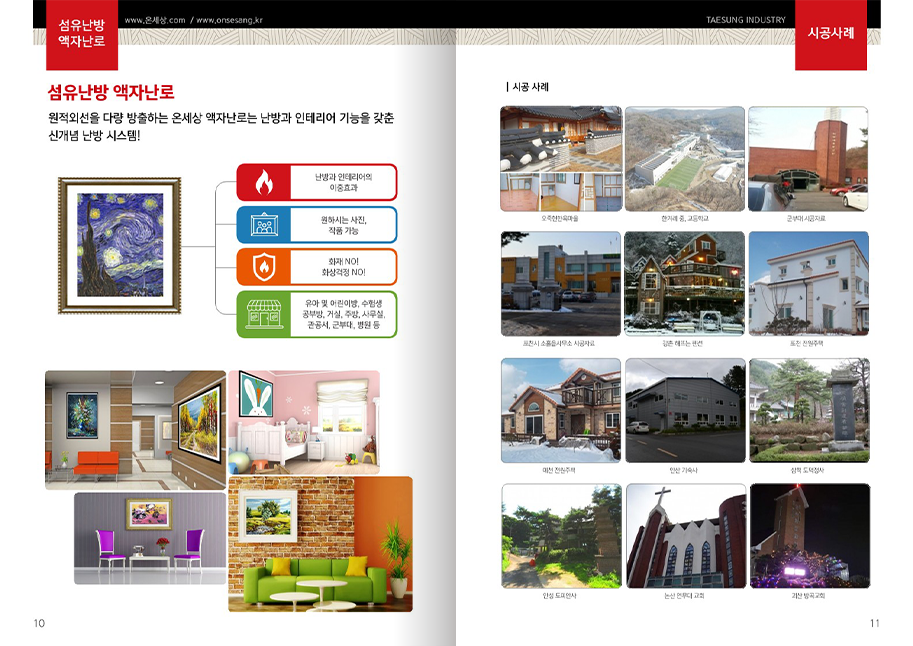Open the 김촌 해피는 펜션 photo
The width and height of the screenshot is (913, 646).
pyautogui.click(x=684, y=284)
